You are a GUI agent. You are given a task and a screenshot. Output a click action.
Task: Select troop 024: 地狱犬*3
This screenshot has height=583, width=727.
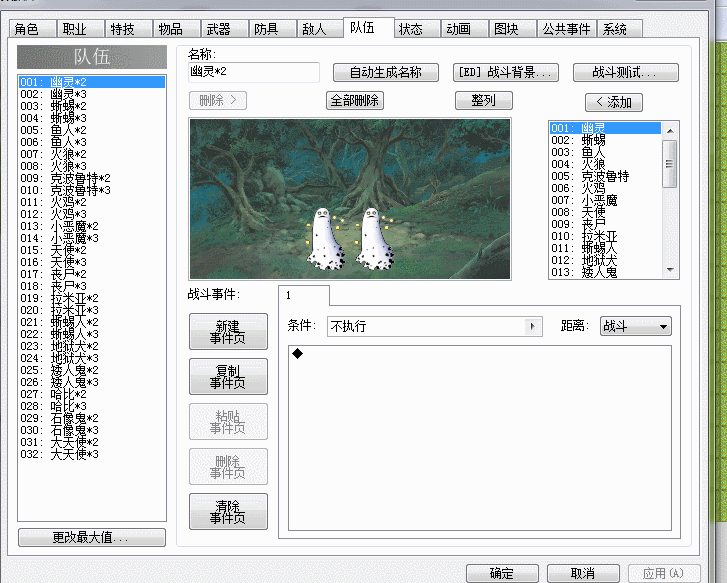(x=92, y=358)
